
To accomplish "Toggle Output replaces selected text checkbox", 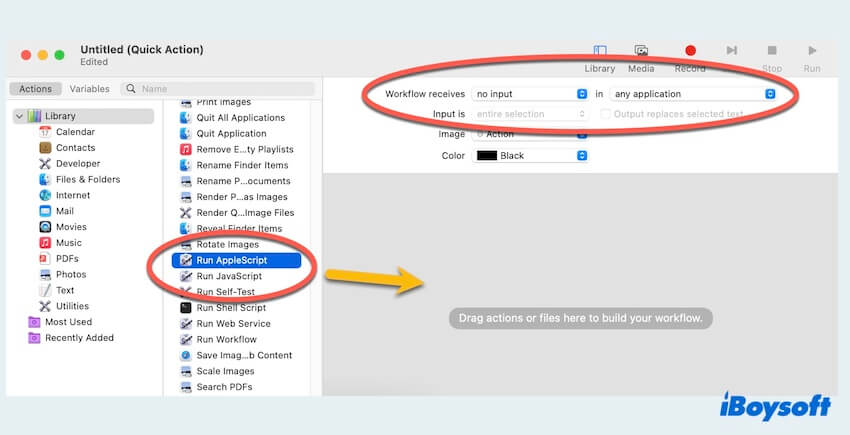I will click(605, 114).
